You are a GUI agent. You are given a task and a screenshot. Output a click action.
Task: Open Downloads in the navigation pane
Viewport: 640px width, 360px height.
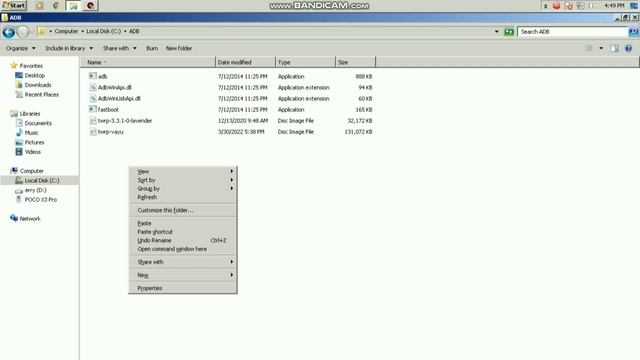point(38,85)
